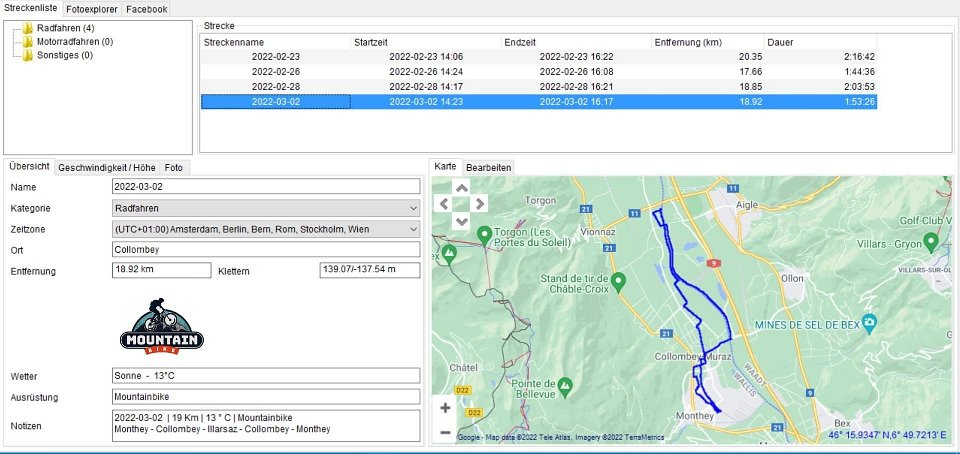This screenshot has width=960, height=454.
Task: Sort by Streckenname column header
Action: 276,42
